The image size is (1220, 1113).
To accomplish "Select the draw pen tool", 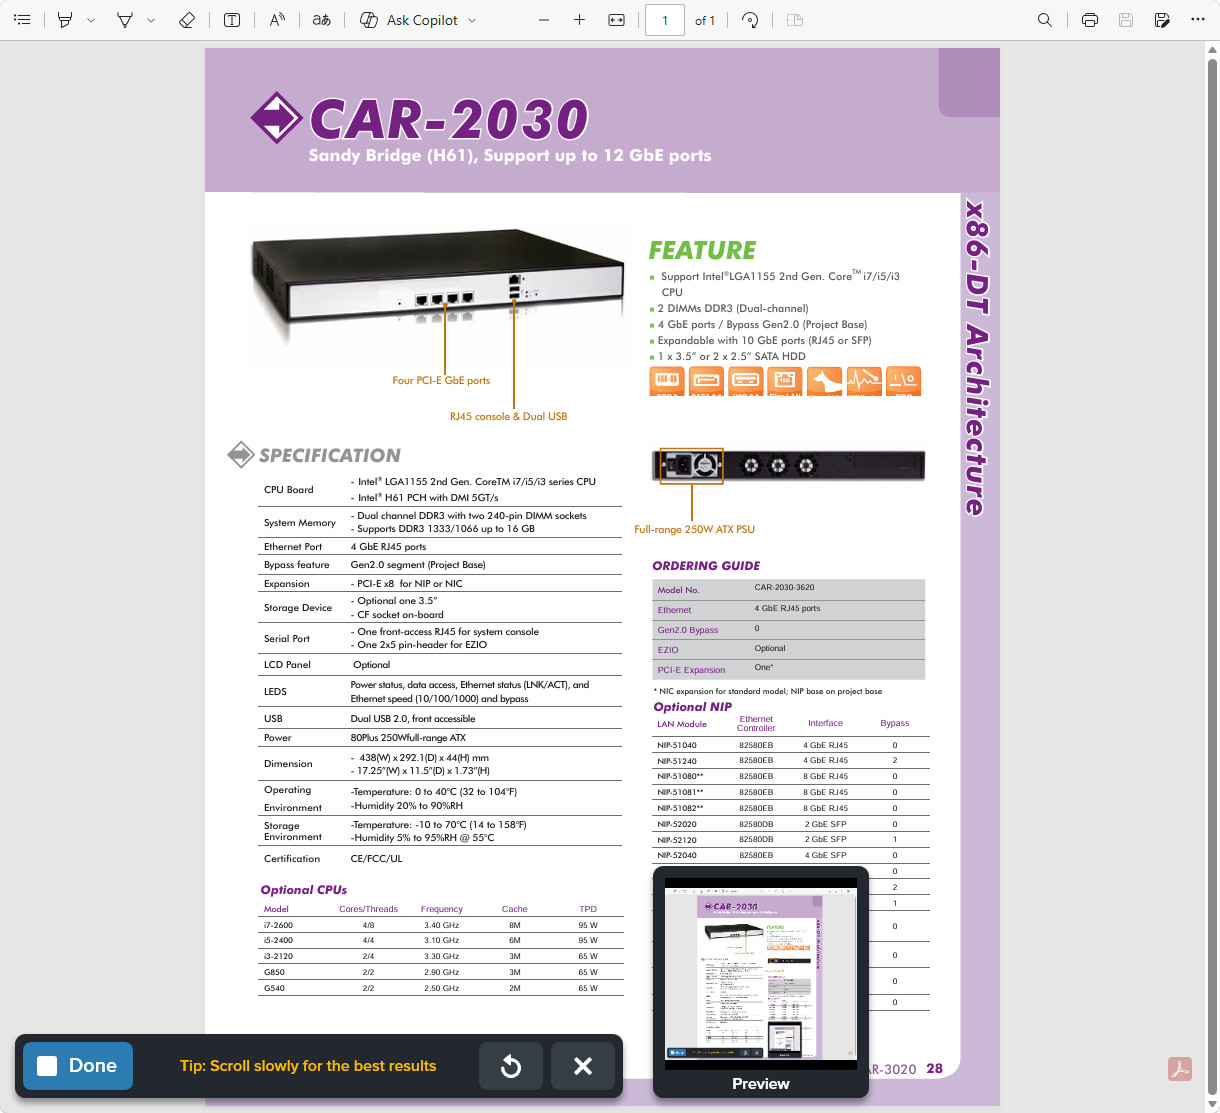I will pos(125,20).
